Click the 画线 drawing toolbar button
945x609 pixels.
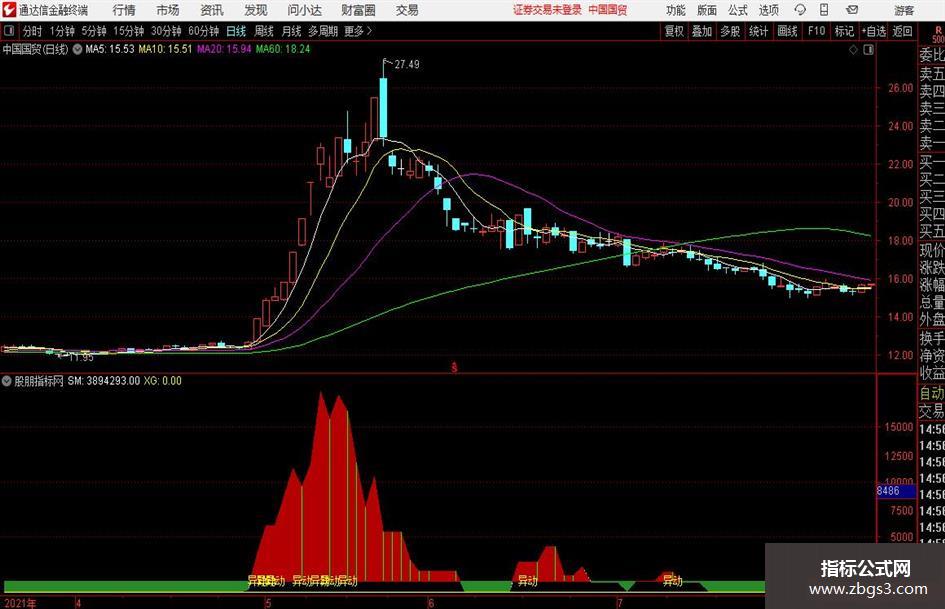[x=787, y=31]
